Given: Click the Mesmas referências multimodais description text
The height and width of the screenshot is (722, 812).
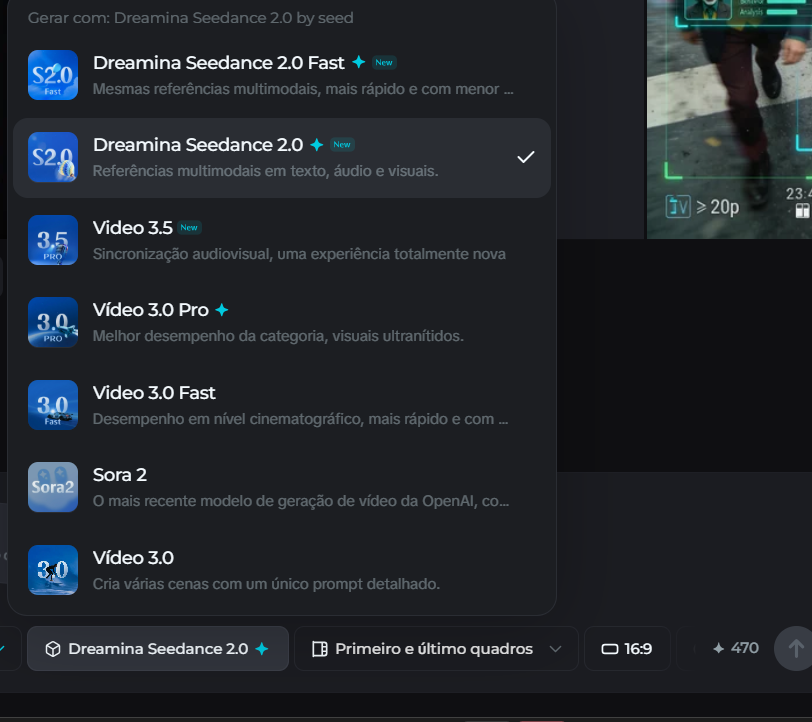Looking at the screenshot, I should tap(303, 89).
